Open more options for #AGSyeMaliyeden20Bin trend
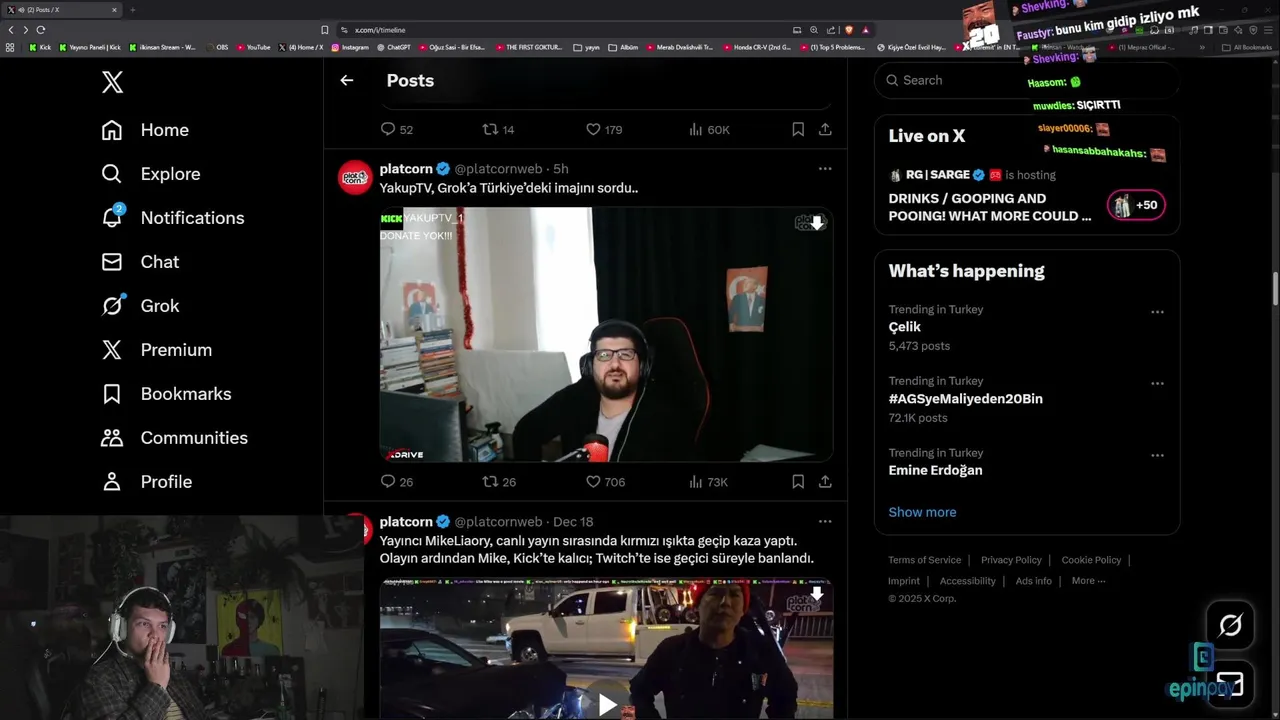Image resolution: width=1280 pixels, height=720 pixels. point(1157,384)
